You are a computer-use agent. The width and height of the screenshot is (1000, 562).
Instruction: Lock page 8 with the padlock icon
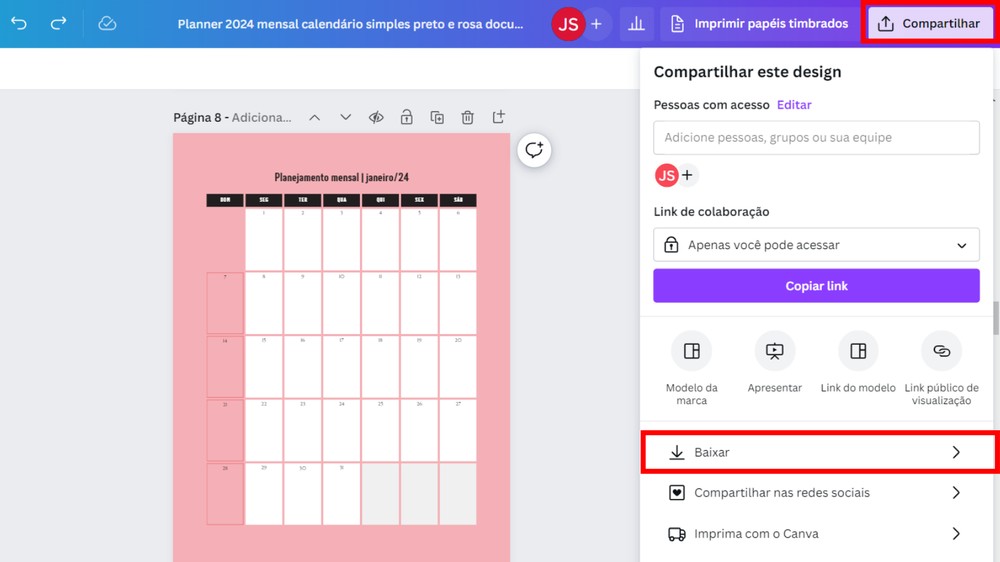tap(406, 117)
